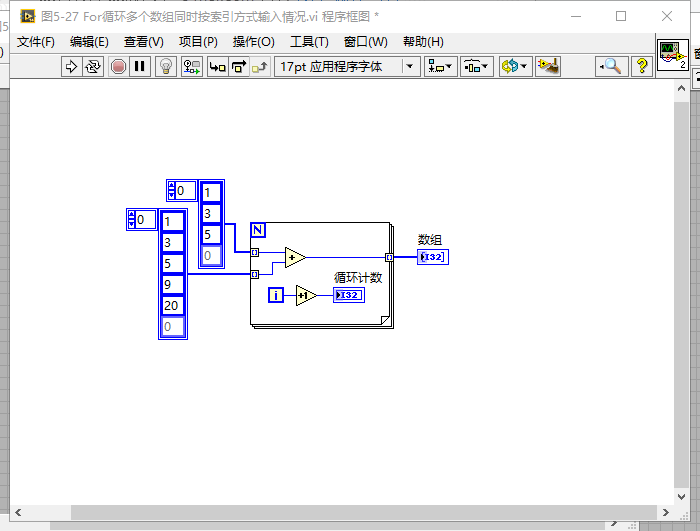
Task: Click the lower auto-indexing input tunnel
Action: [x=254, y=274]
